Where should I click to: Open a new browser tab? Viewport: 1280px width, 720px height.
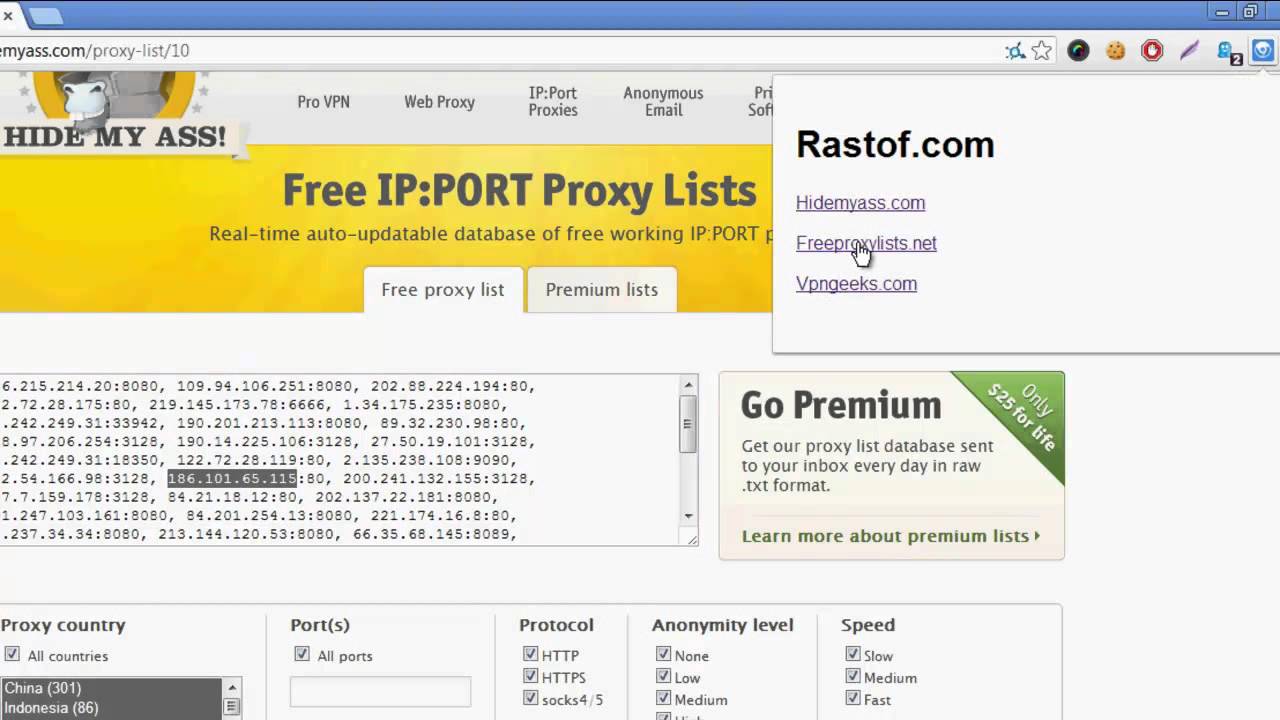pyautogui.click(x=46, y=16)
